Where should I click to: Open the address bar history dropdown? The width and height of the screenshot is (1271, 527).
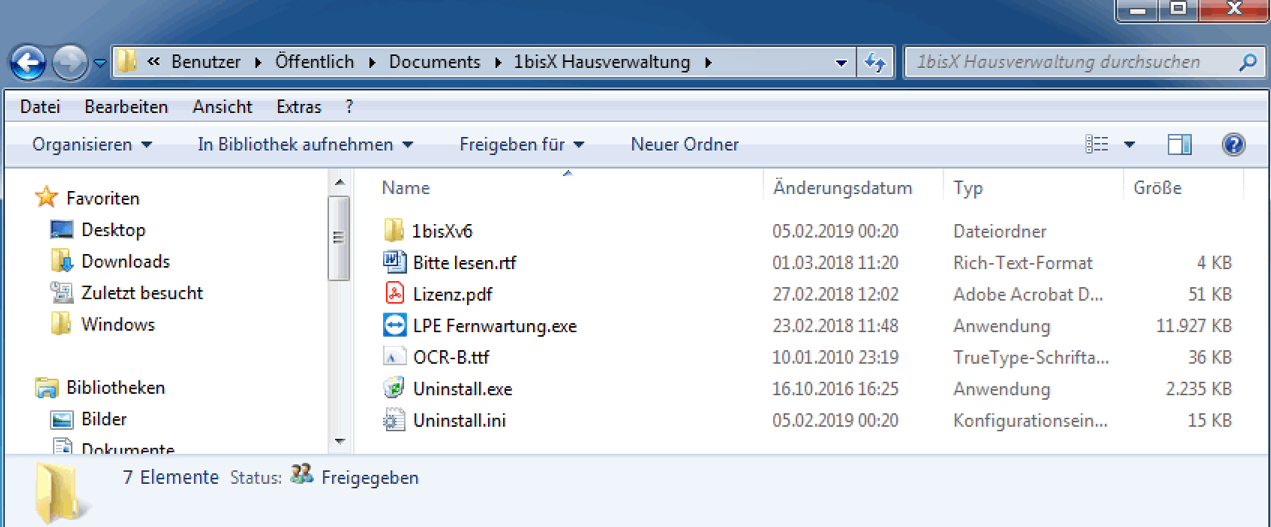pos(841,63)
